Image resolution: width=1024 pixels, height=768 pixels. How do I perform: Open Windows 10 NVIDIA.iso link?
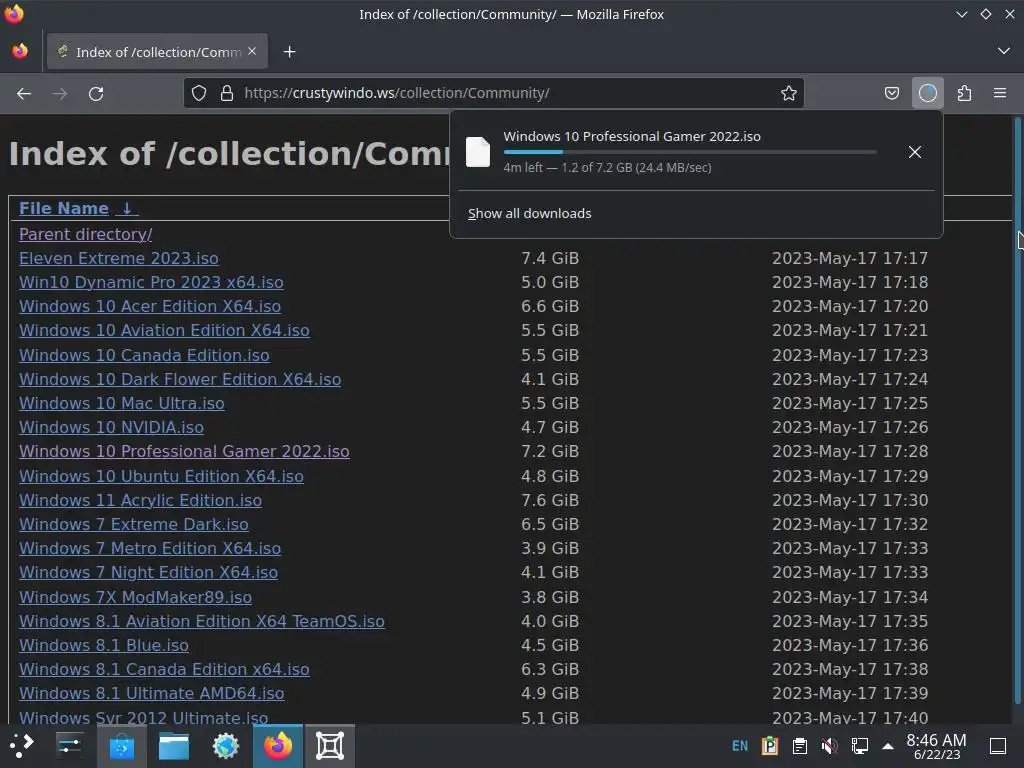[x=111, y=427]
